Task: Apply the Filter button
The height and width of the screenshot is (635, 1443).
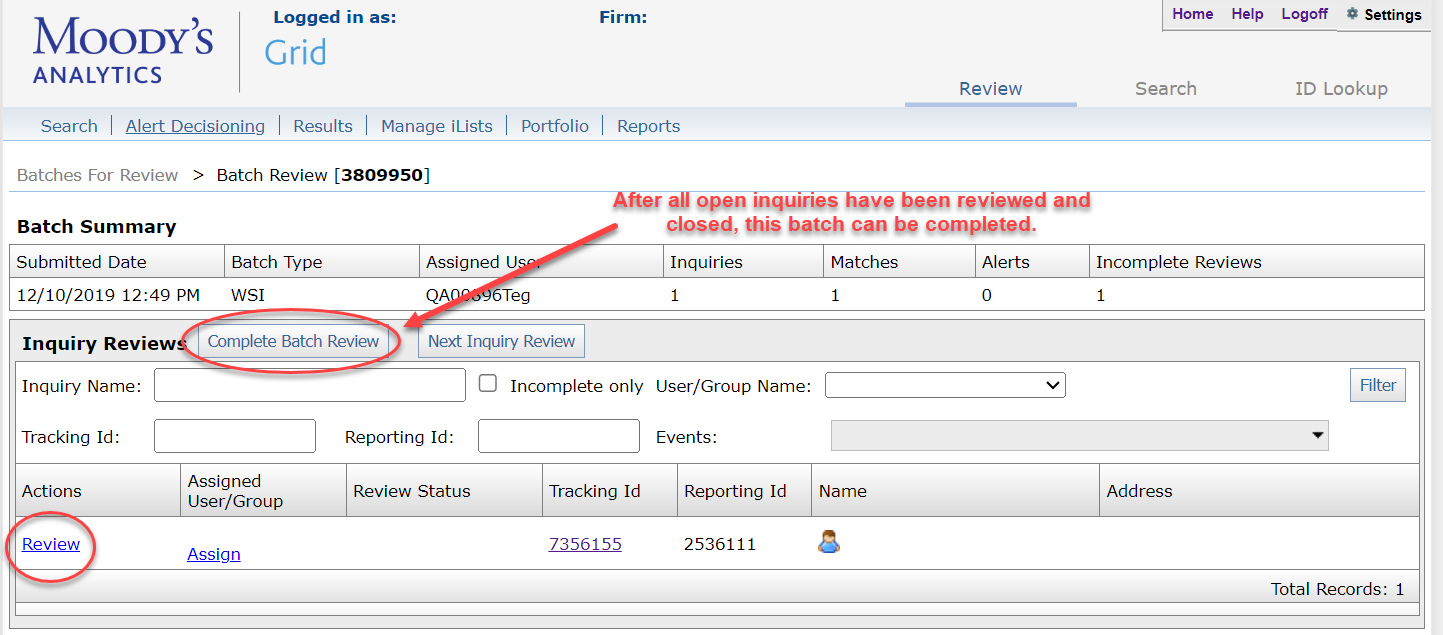Action: pyautogui.click(x=1377, y=384)
